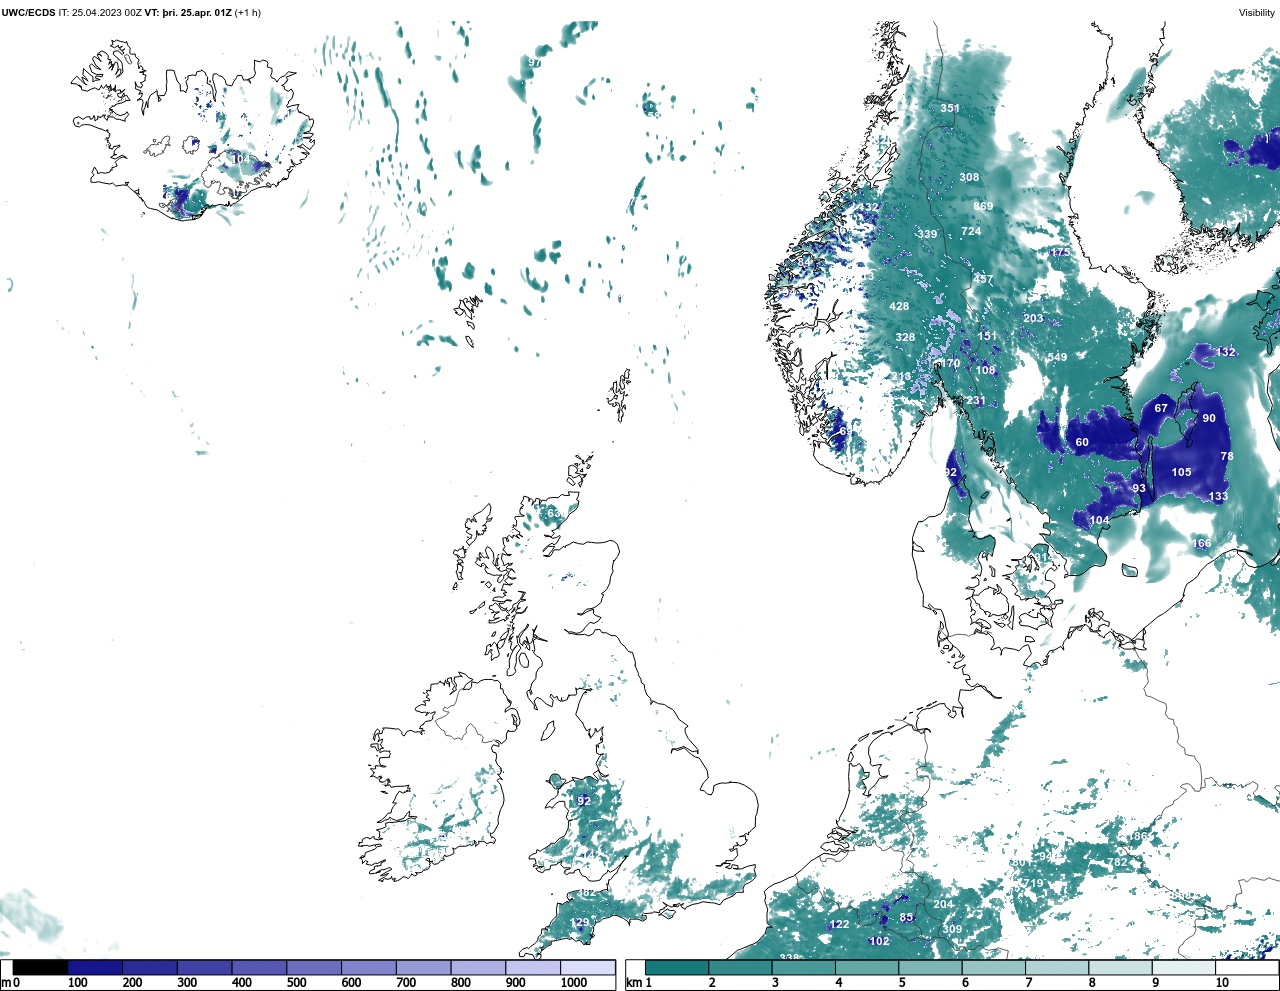This screenshot has width=1280, height=991.
Task: Click the '151' visibility value on map
Action: tap(988, 336)
